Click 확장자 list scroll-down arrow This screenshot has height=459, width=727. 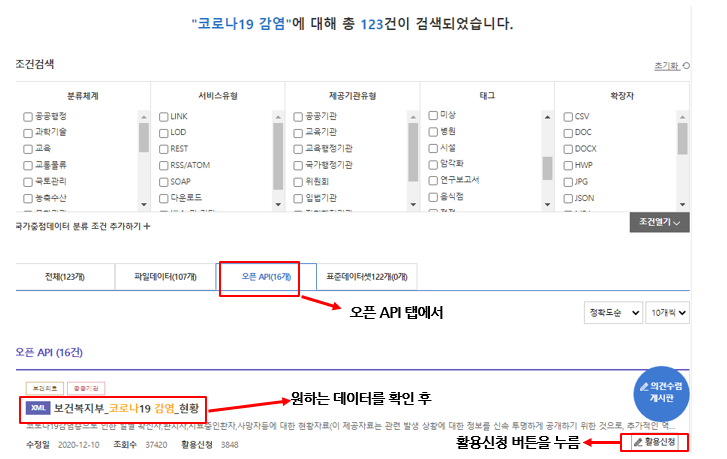(682, 204)
